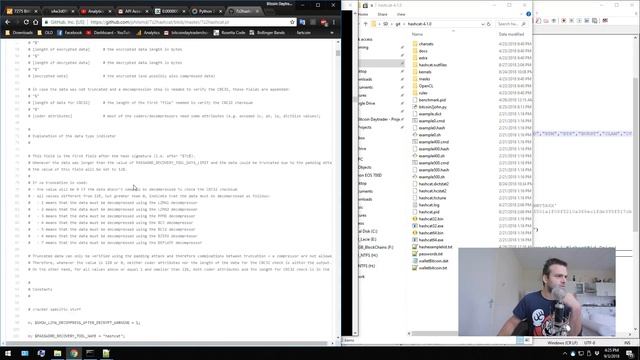
Task: Open Chrome's home page icon
Action: click(x=36, y=22)
